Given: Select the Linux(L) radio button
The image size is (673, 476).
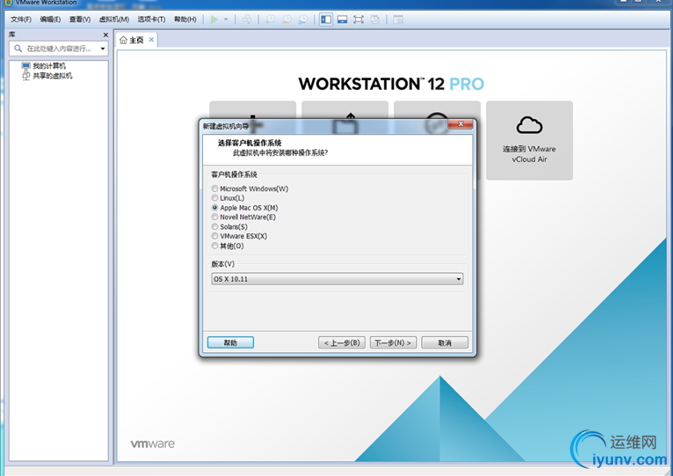Looking at the screenshot, I should click(x=215, y=198).
